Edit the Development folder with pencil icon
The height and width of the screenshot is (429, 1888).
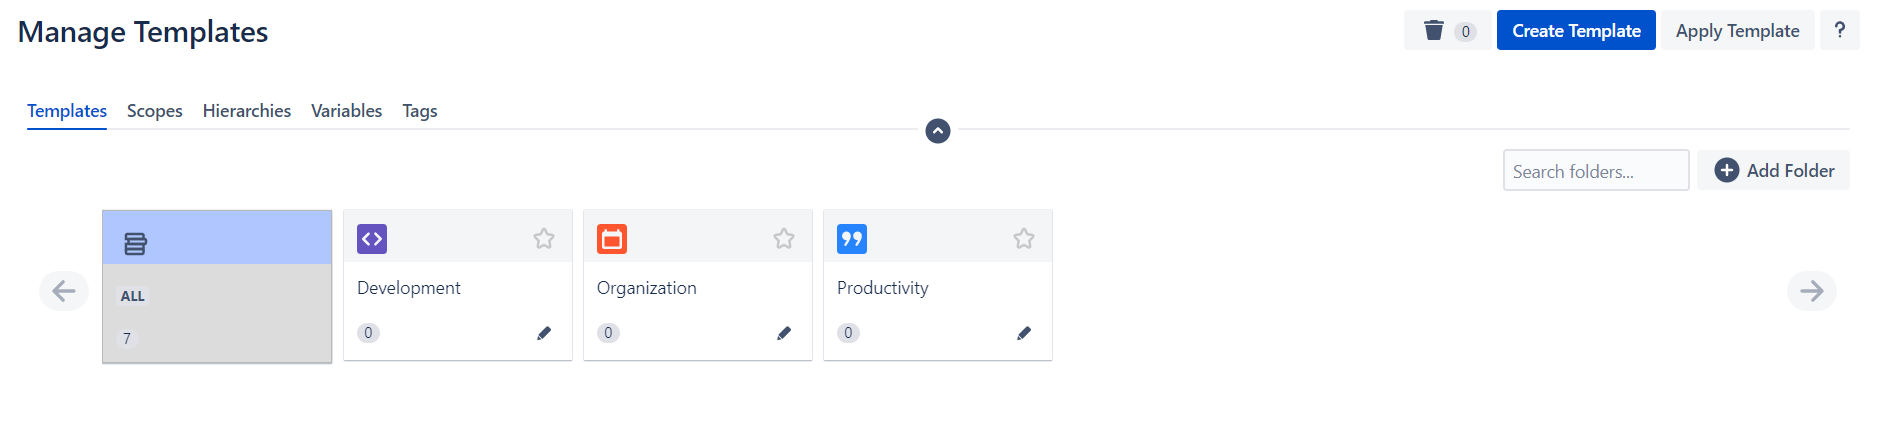(x=544, y=333)
